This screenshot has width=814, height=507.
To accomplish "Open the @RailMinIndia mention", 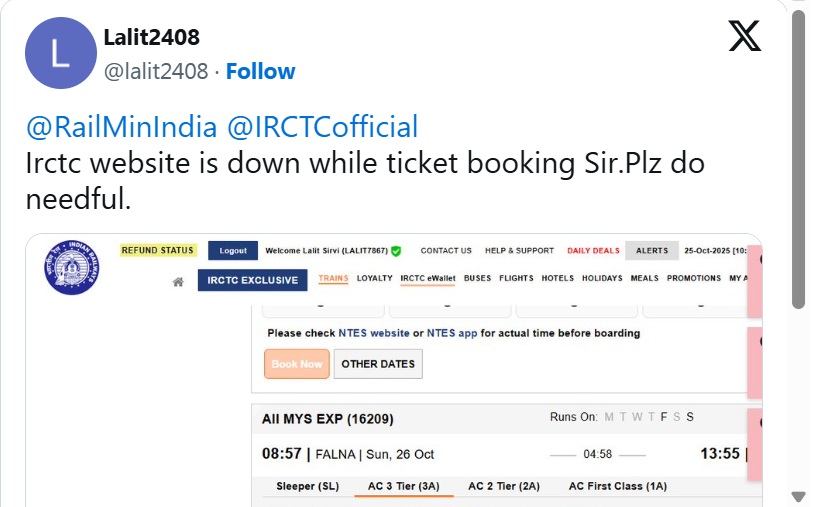I will (x=121, y=127).
